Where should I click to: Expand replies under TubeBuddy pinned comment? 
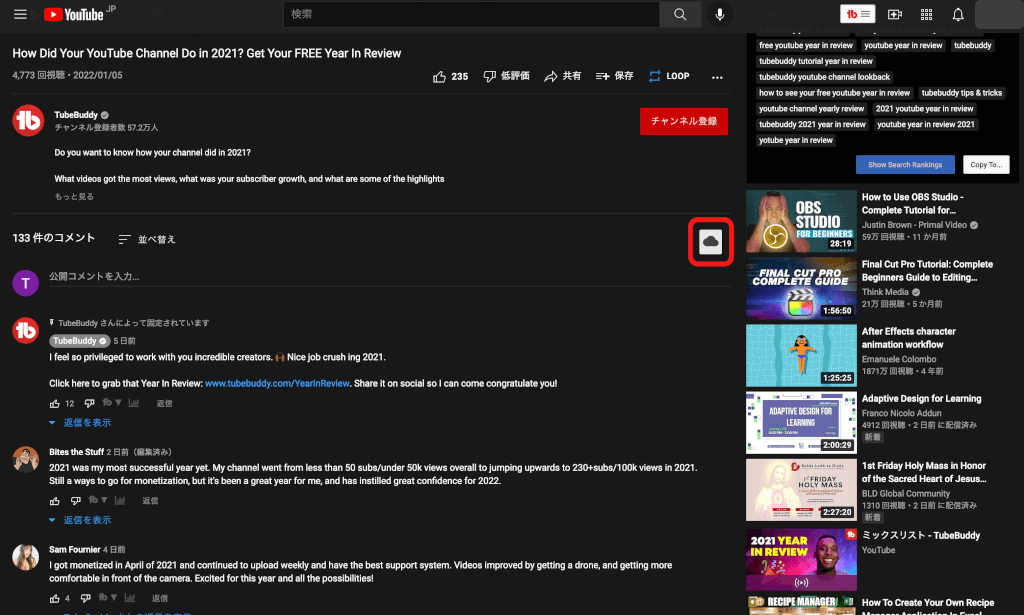pos(80,423)
